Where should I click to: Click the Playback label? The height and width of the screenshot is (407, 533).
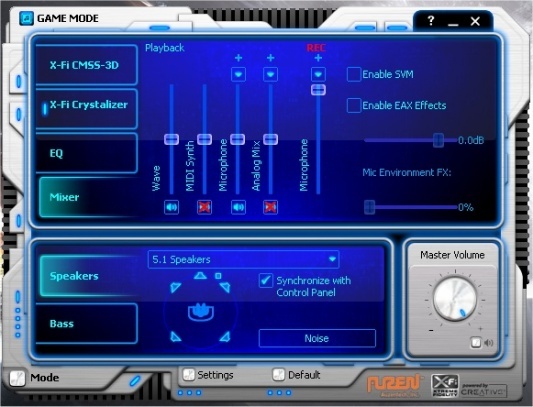[165, 48]
